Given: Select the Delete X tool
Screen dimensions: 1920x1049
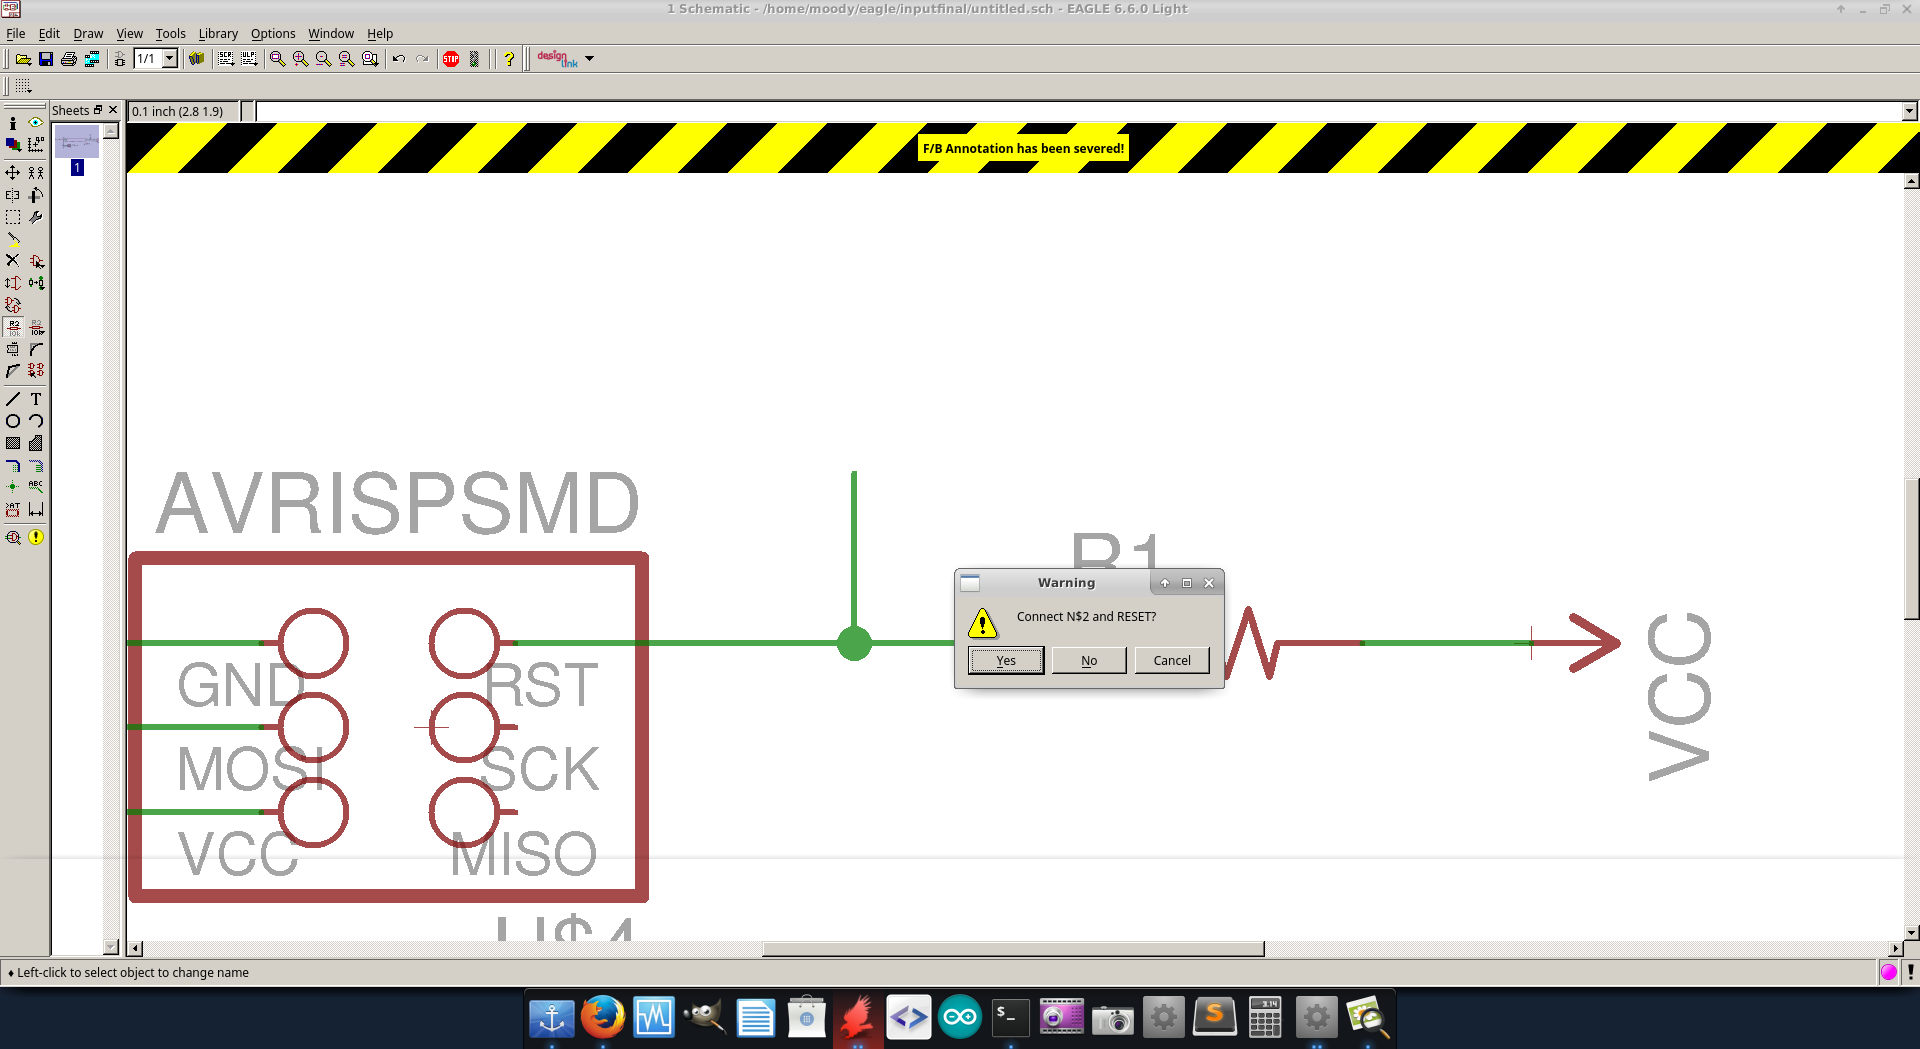Looking at the screenshot, I should coord(13,261).
